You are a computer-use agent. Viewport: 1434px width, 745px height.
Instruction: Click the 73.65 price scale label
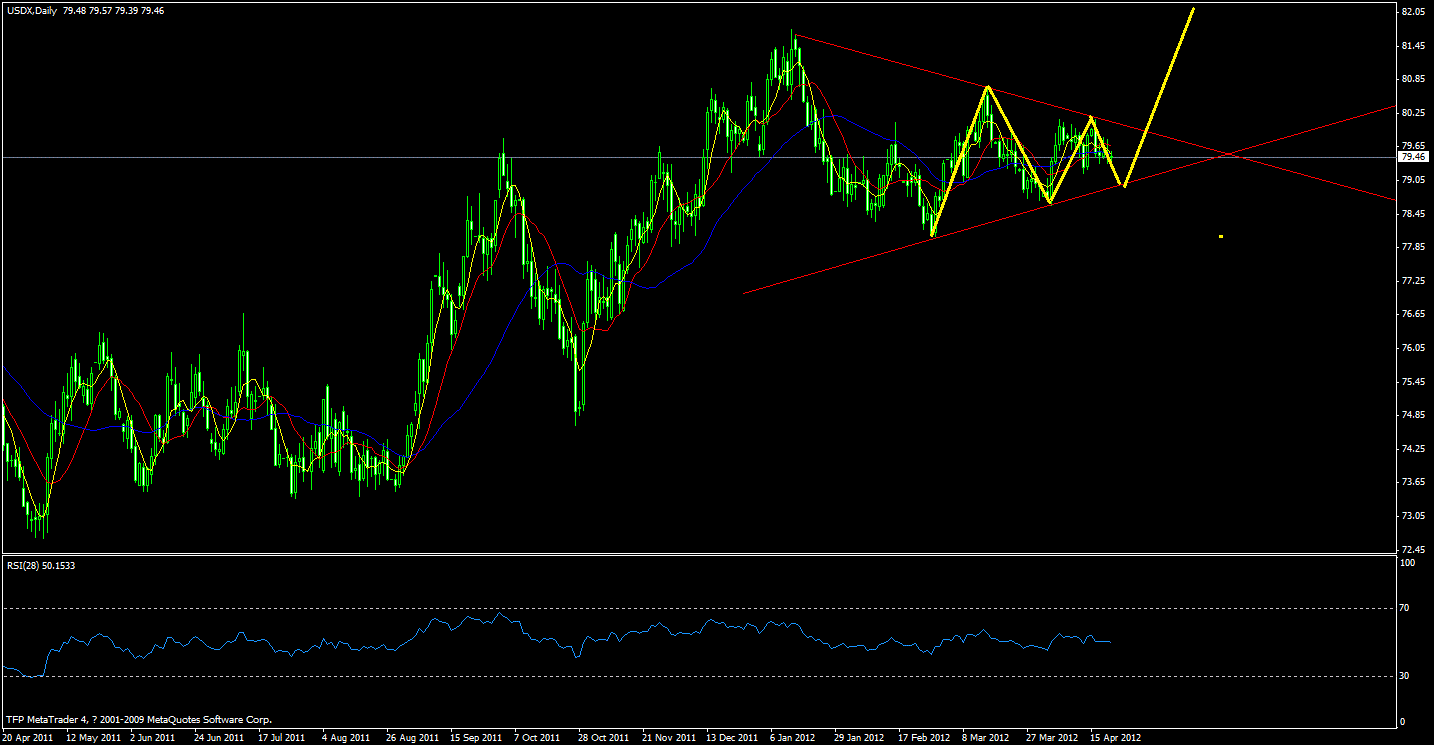click(1414, 482)
